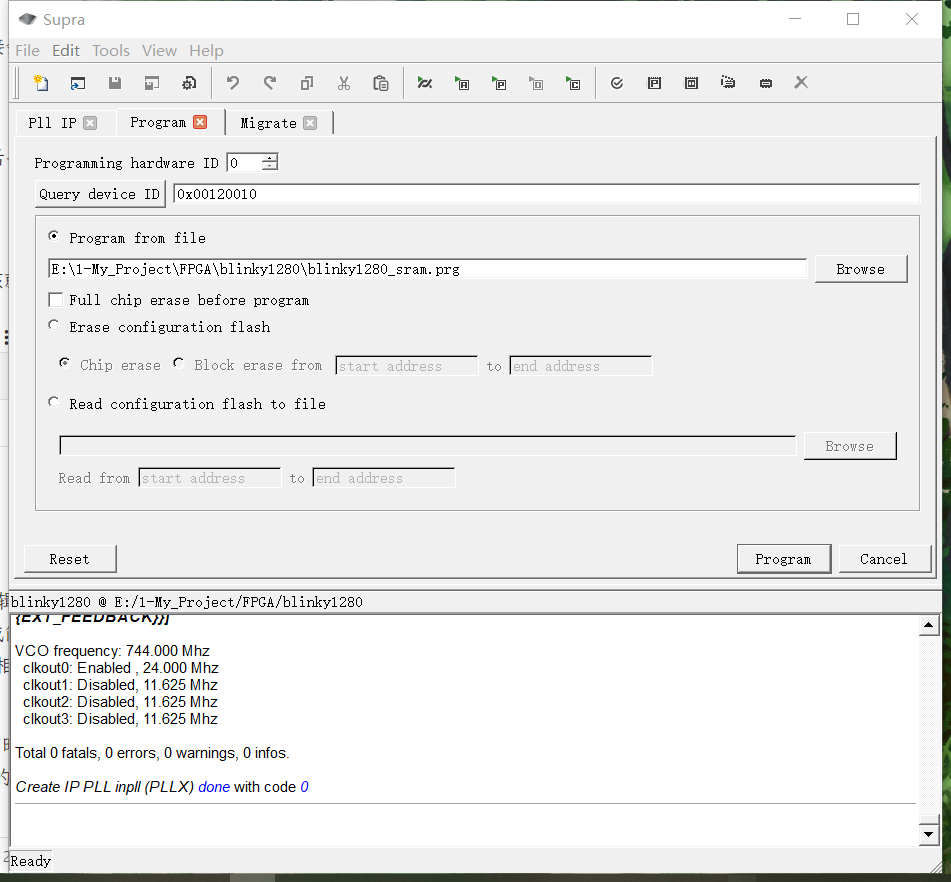
Task: Close the Migrate tab
Action: click(x=311, y=123)
